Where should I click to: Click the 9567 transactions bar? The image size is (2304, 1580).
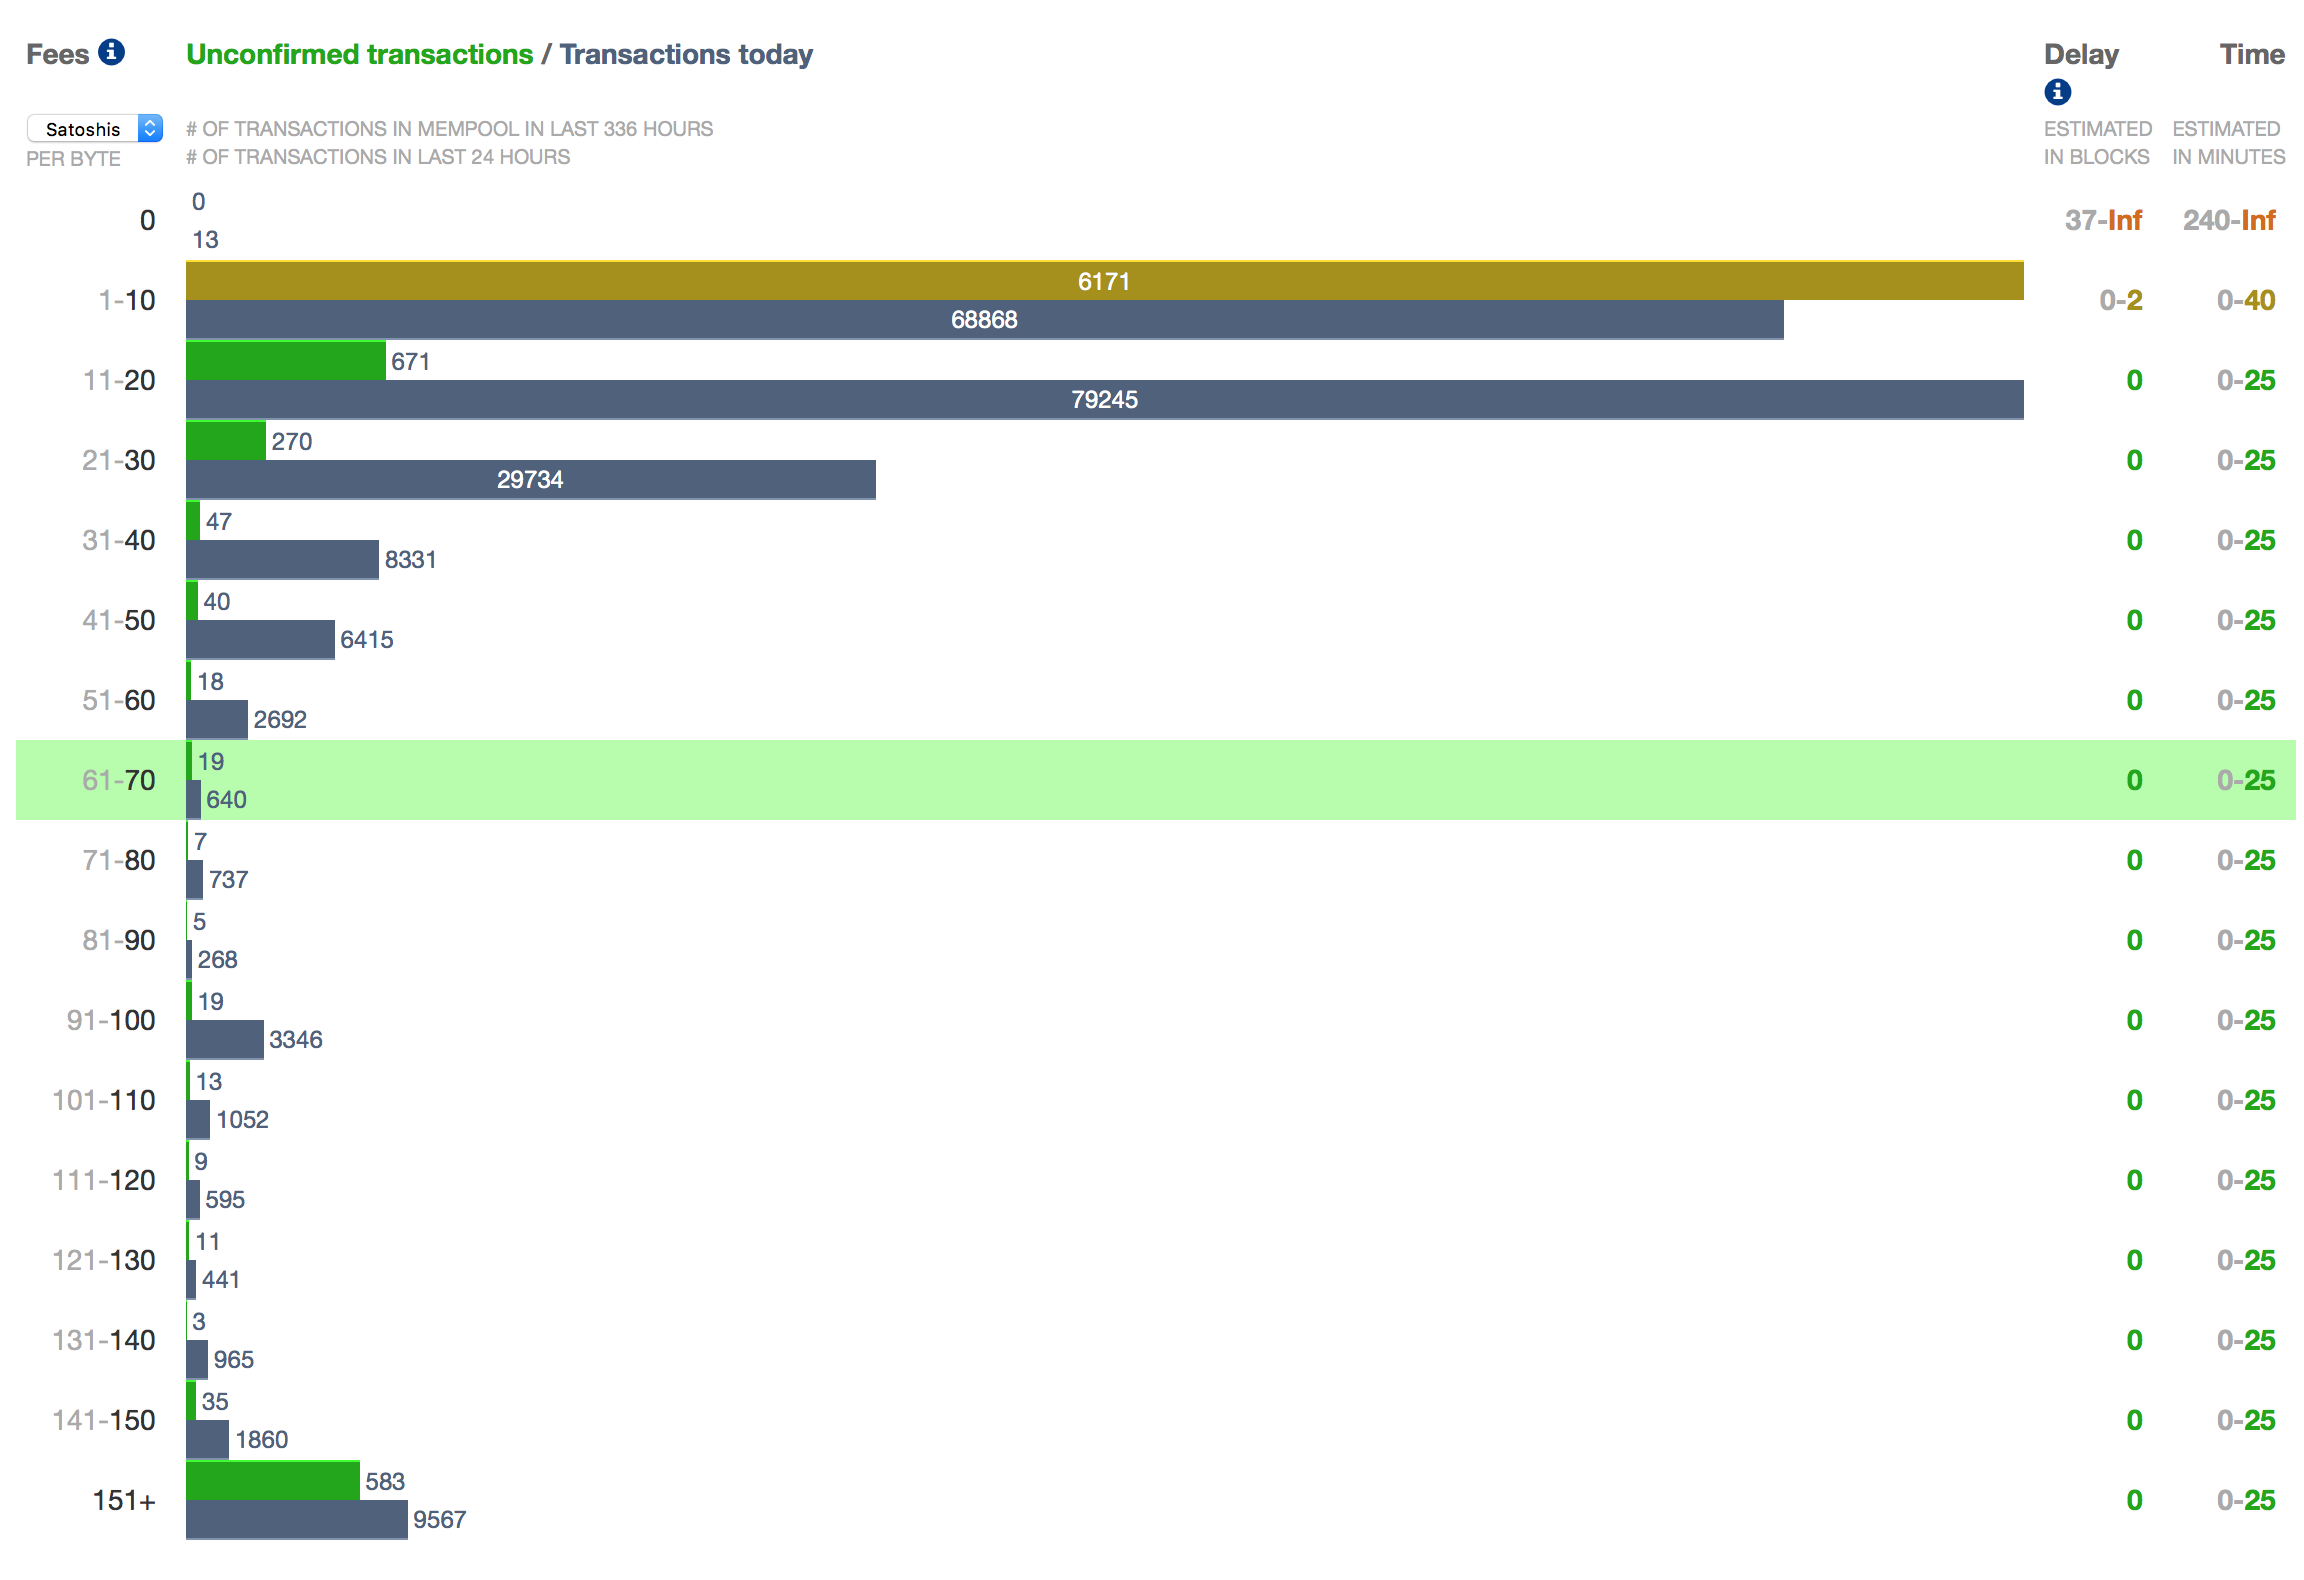click(297, 1520)
